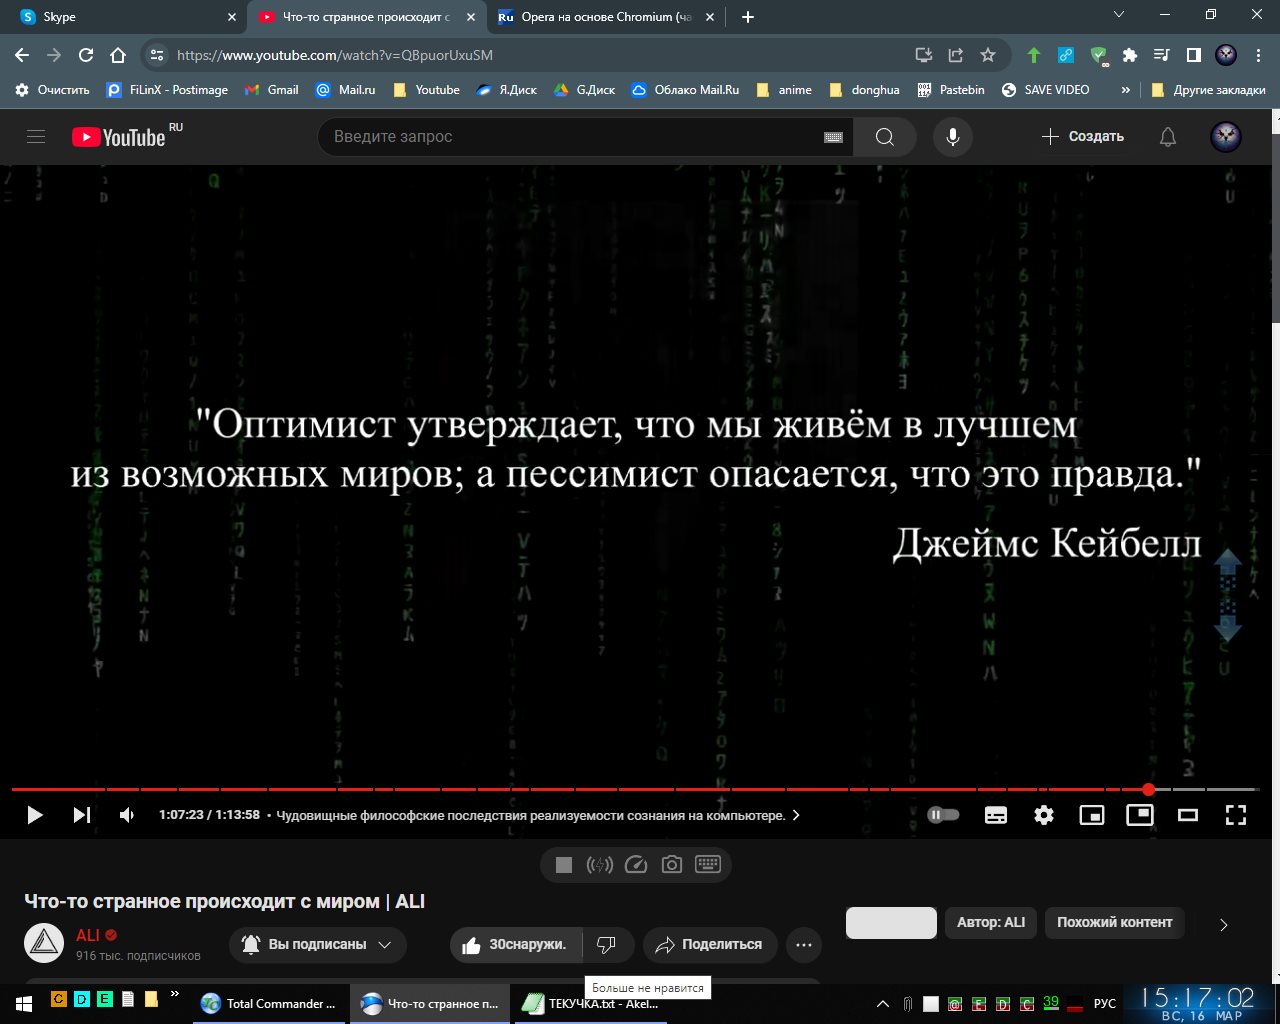
Task: Open the 'Другие закладки' folder
Action: 1209,90
